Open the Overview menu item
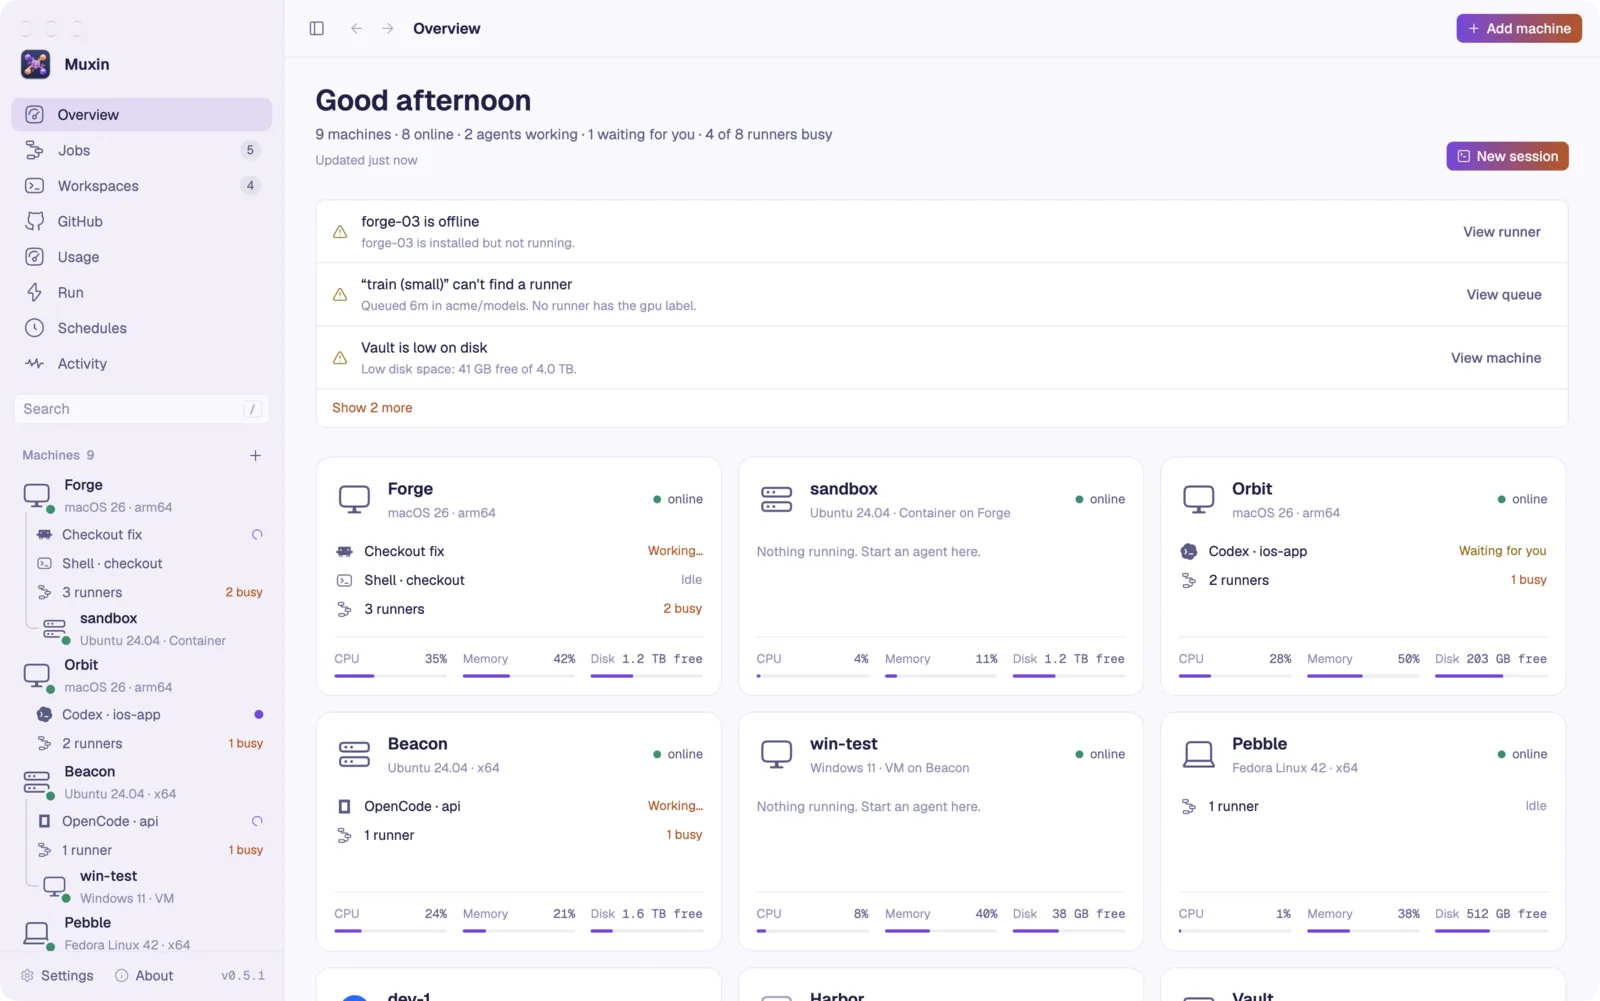 (x=142, y=115)
